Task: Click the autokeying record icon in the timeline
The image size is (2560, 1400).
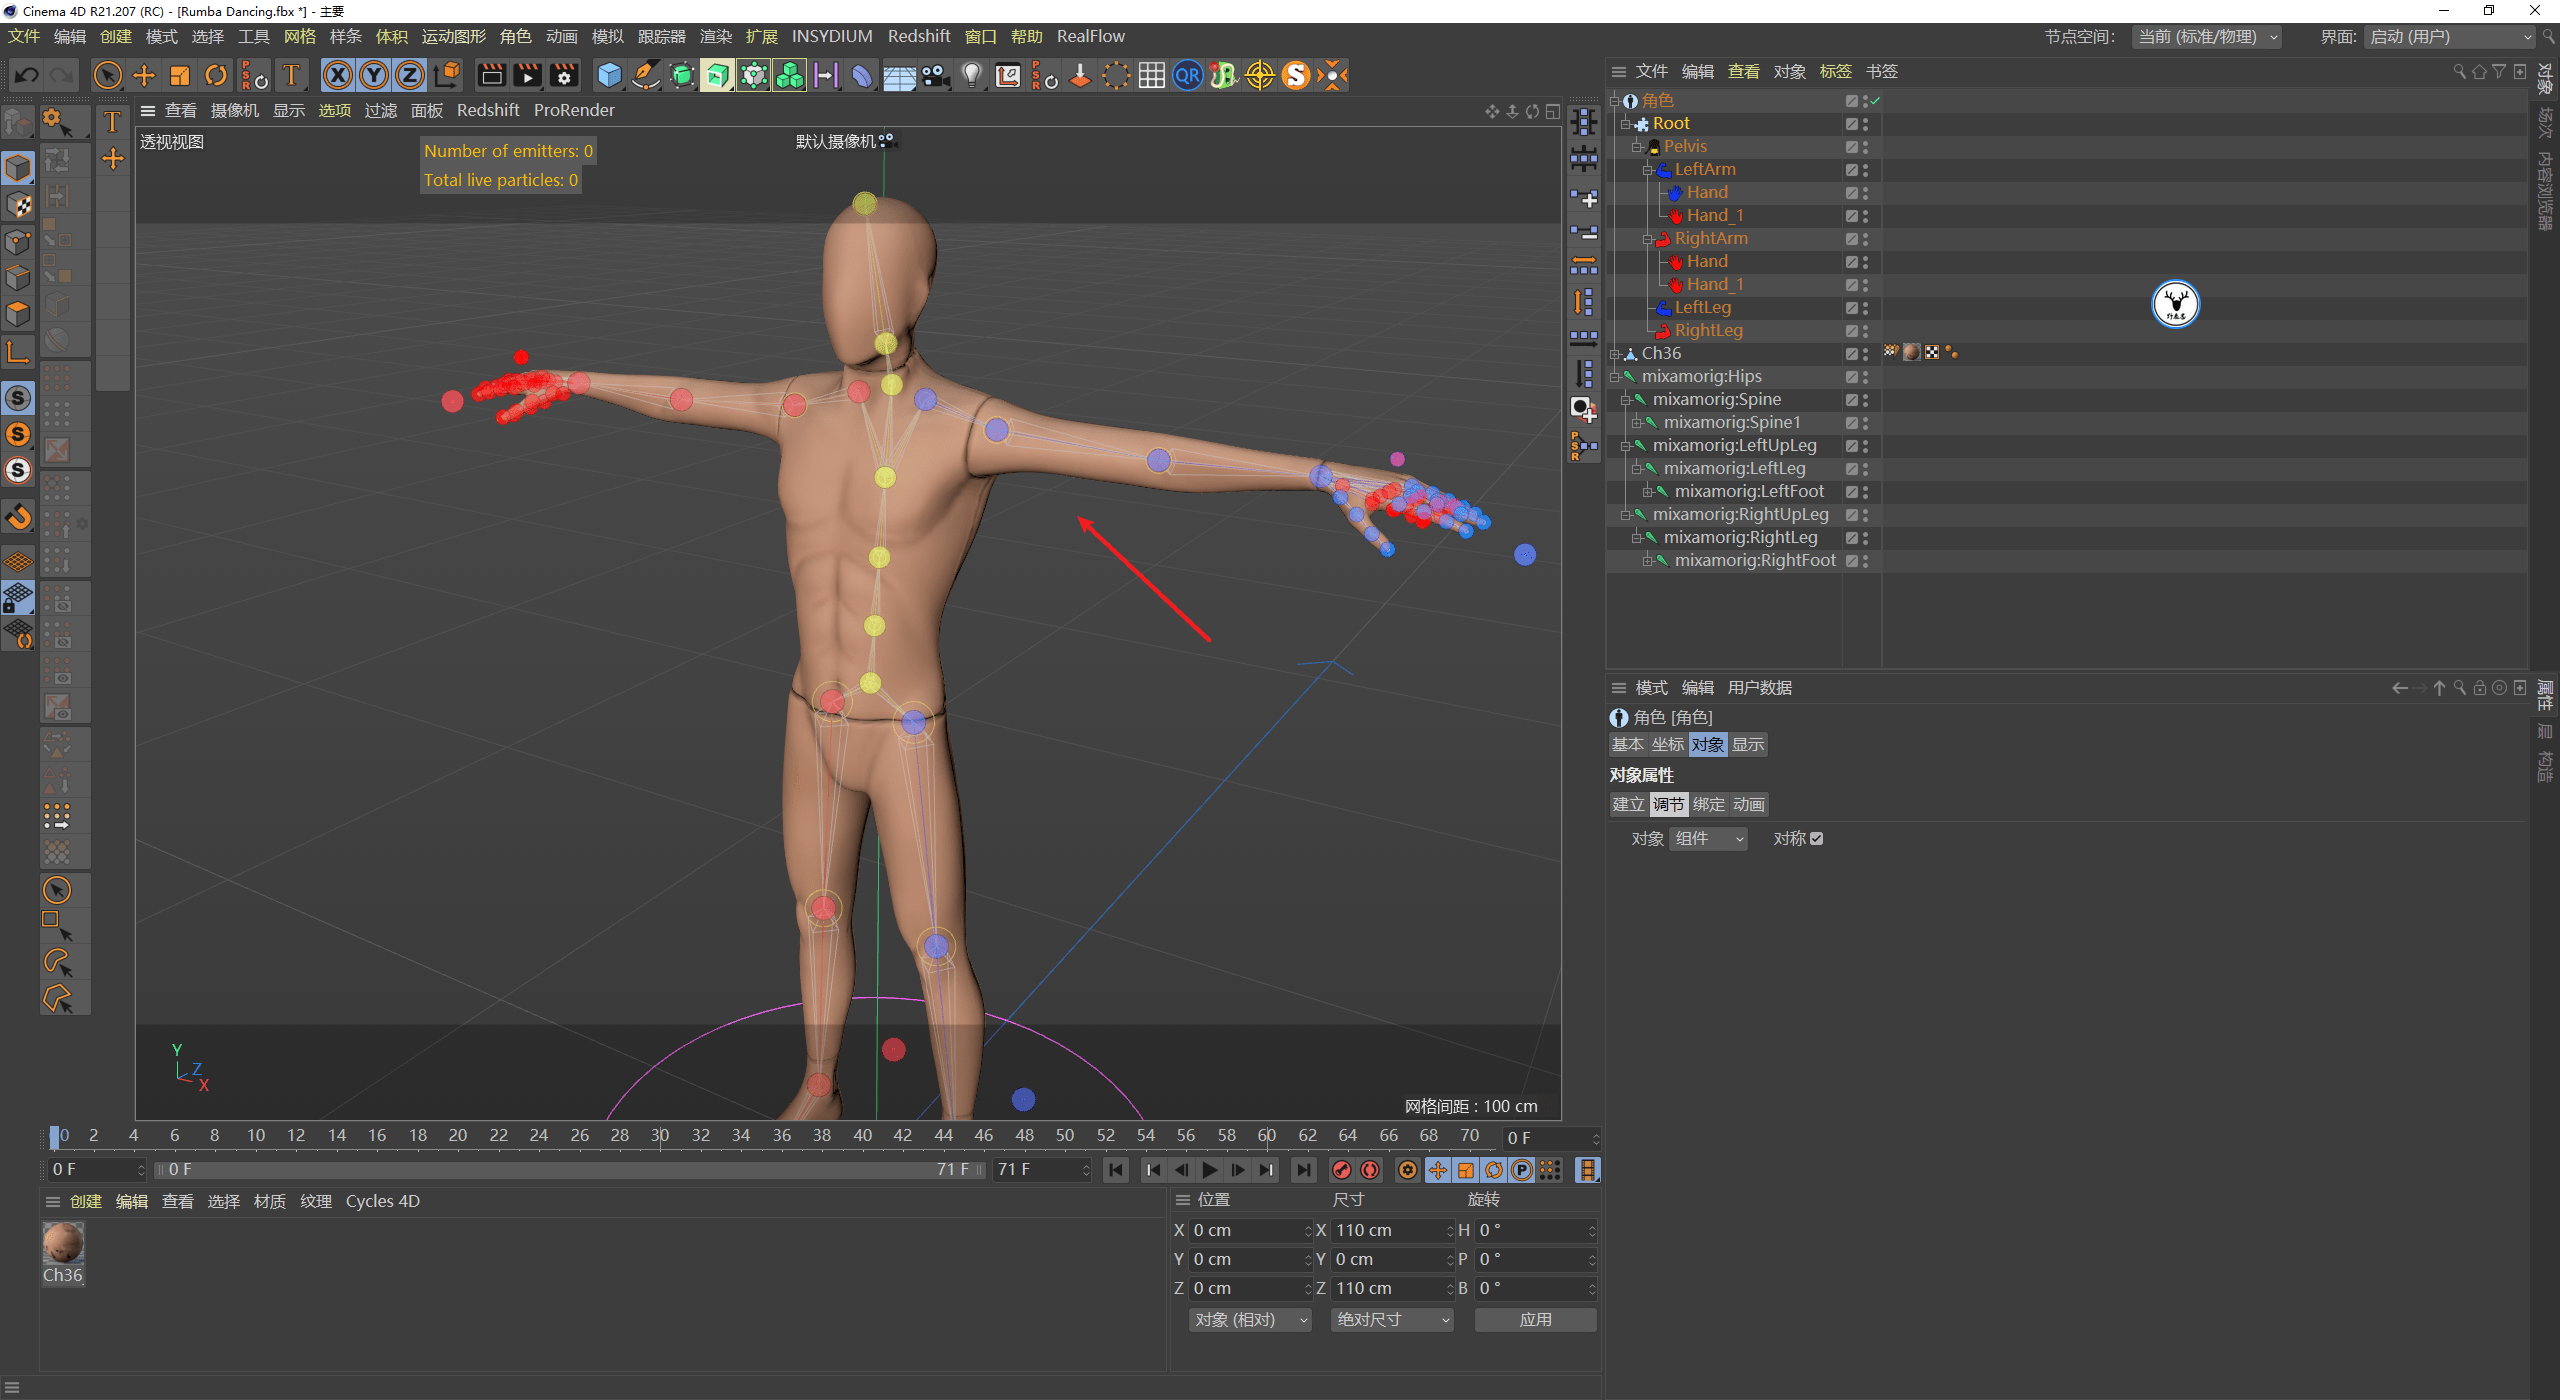Action: [1370, 1169]
